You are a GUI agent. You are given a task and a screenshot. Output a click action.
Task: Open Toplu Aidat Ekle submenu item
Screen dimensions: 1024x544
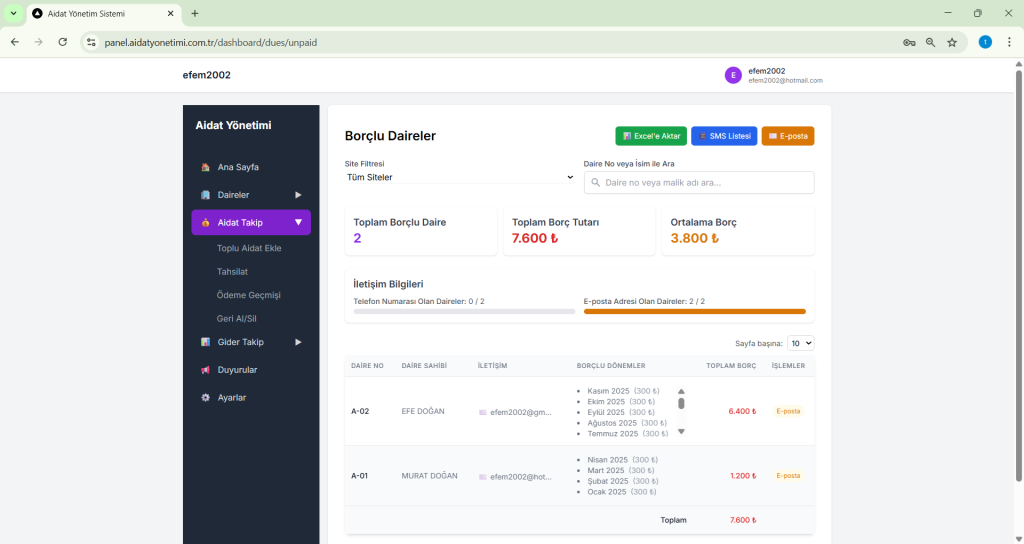click(x=249, y=248)
